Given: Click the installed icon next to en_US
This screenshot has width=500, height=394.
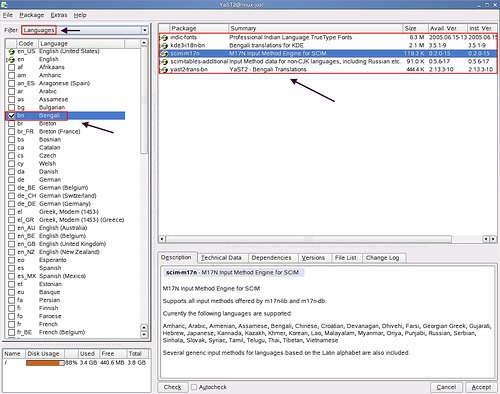Looking at the screenshot, I should [x=12, y=51].
